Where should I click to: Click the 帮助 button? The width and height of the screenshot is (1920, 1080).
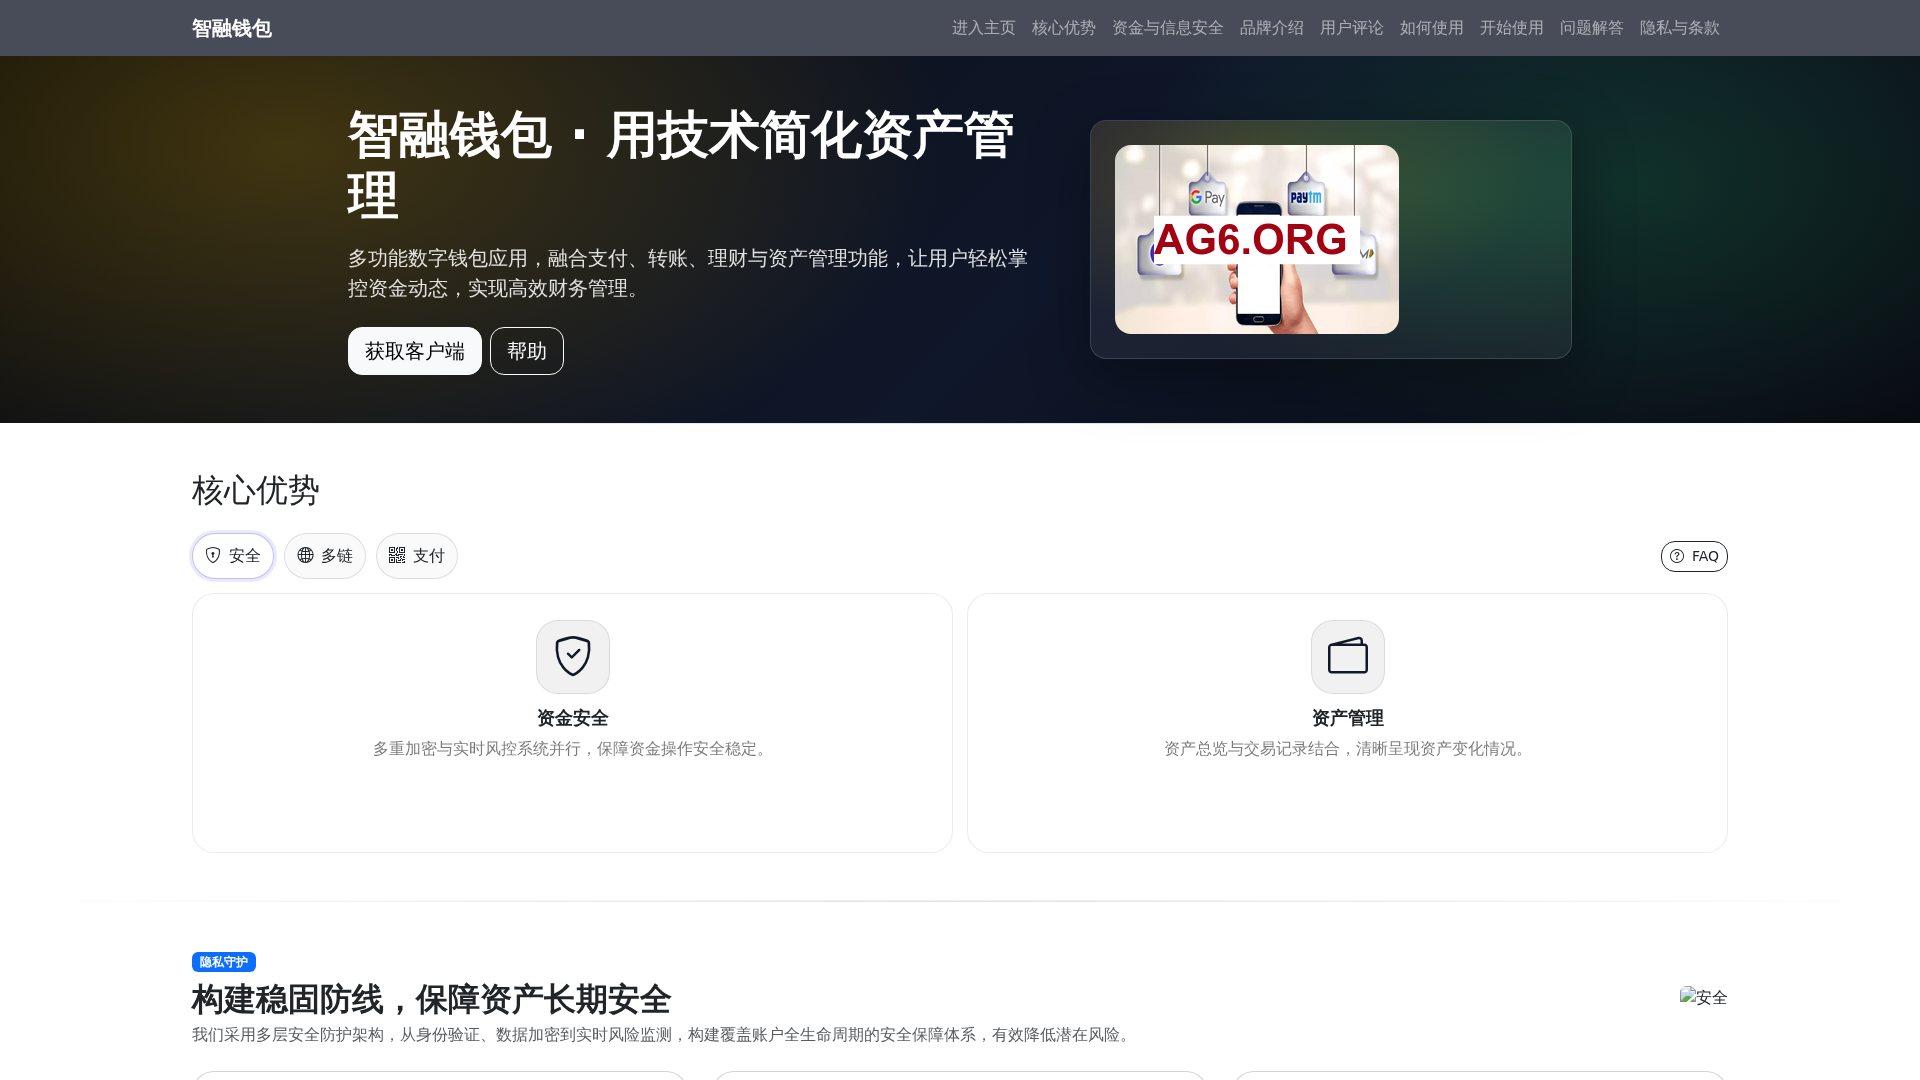[526, 351]
